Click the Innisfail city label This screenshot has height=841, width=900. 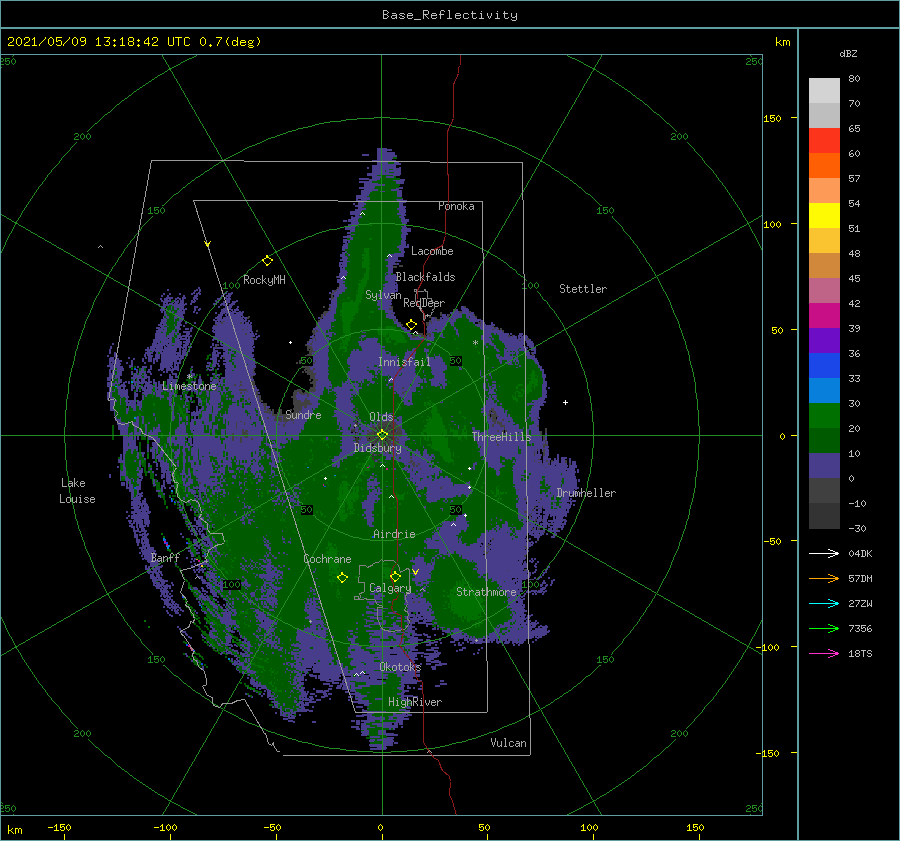[x=404, y=362]
